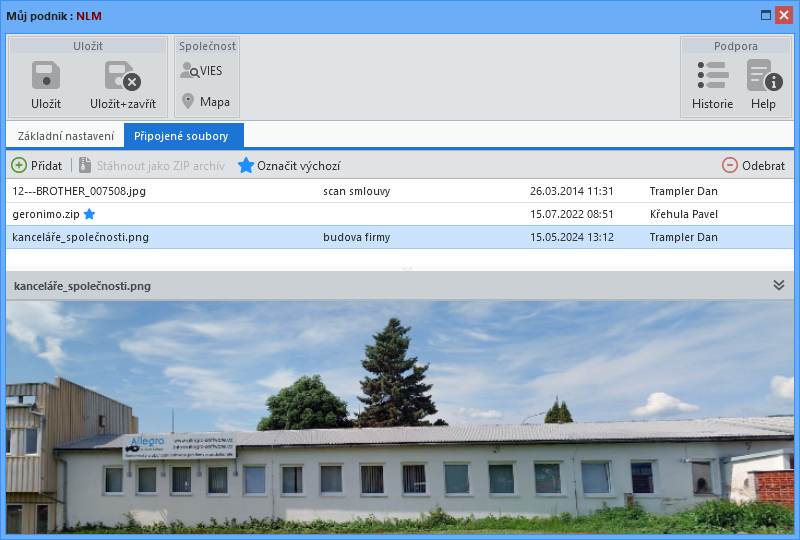The height and width of the screenshot is (540, 800).
Task: Click the Uložit floppy disk icon
Action: [46, 75]
